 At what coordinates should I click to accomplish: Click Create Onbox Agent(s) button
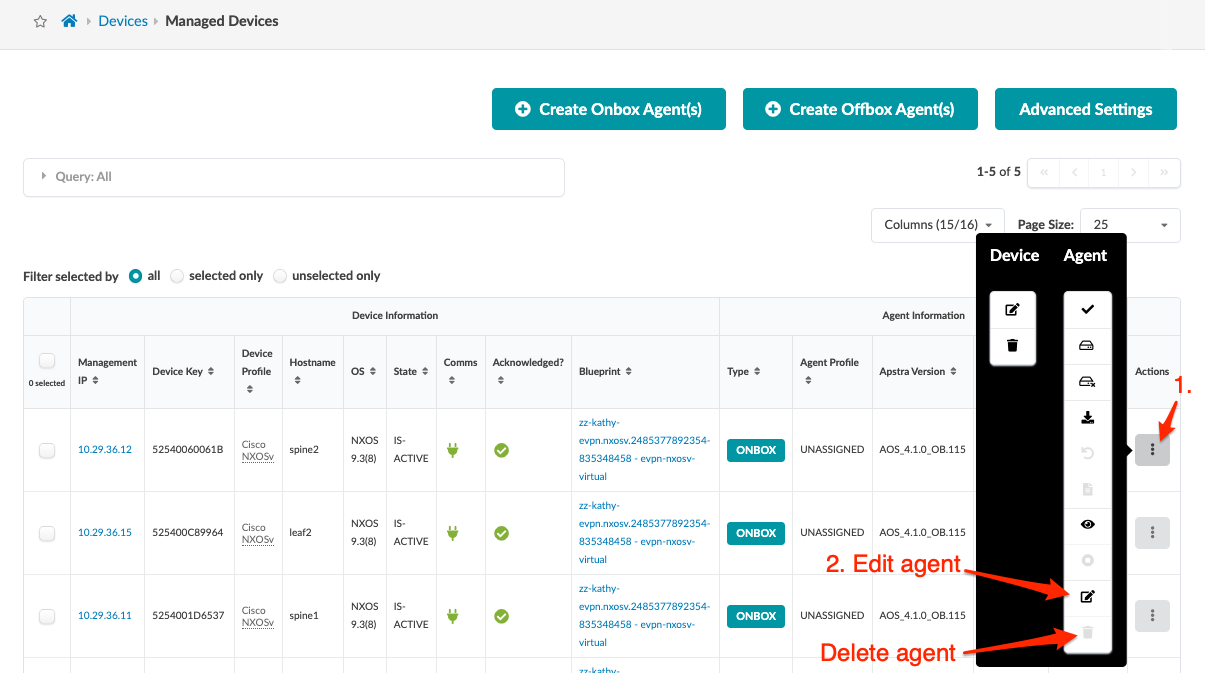(x=608, y=109)
